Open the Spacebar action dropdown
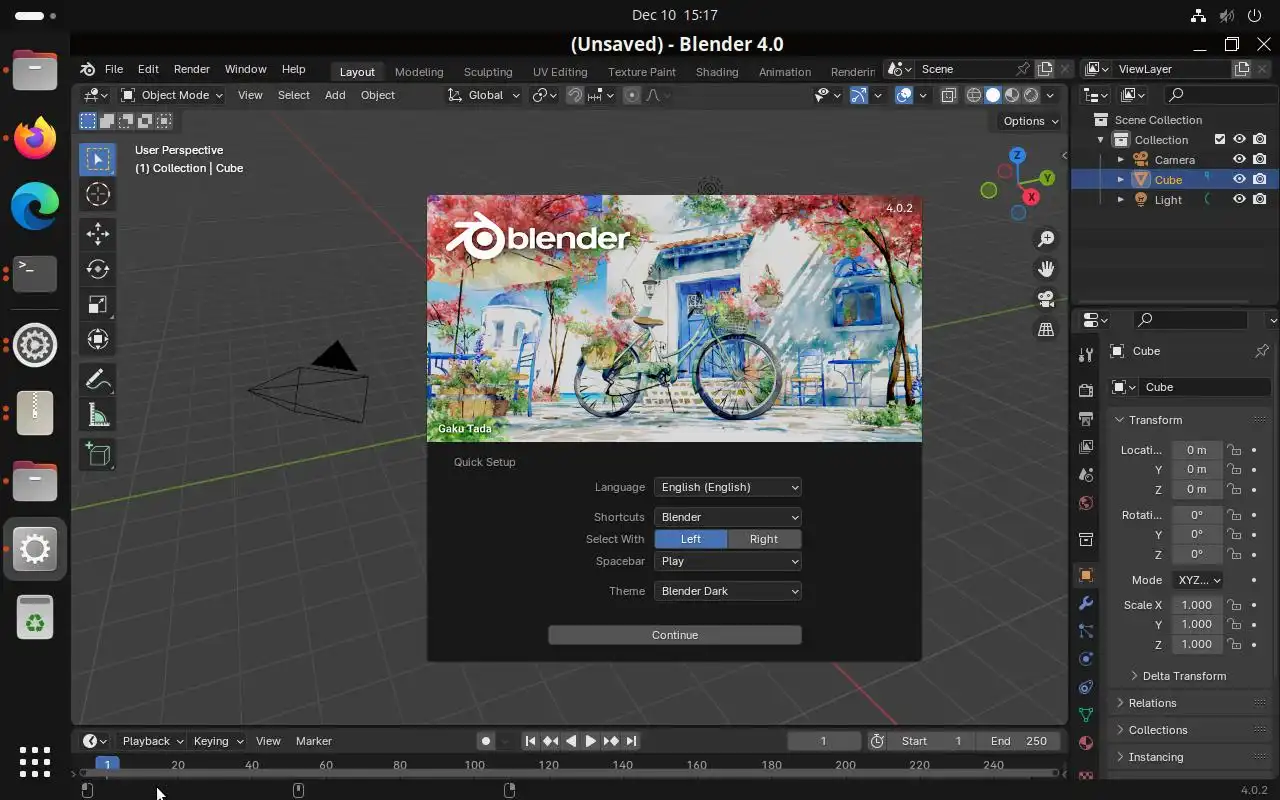Screen dimensions: 1280x800 [728, 561]
